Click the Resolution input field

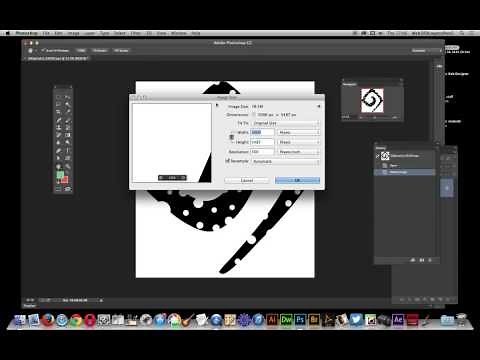click(x=262, y=152)
